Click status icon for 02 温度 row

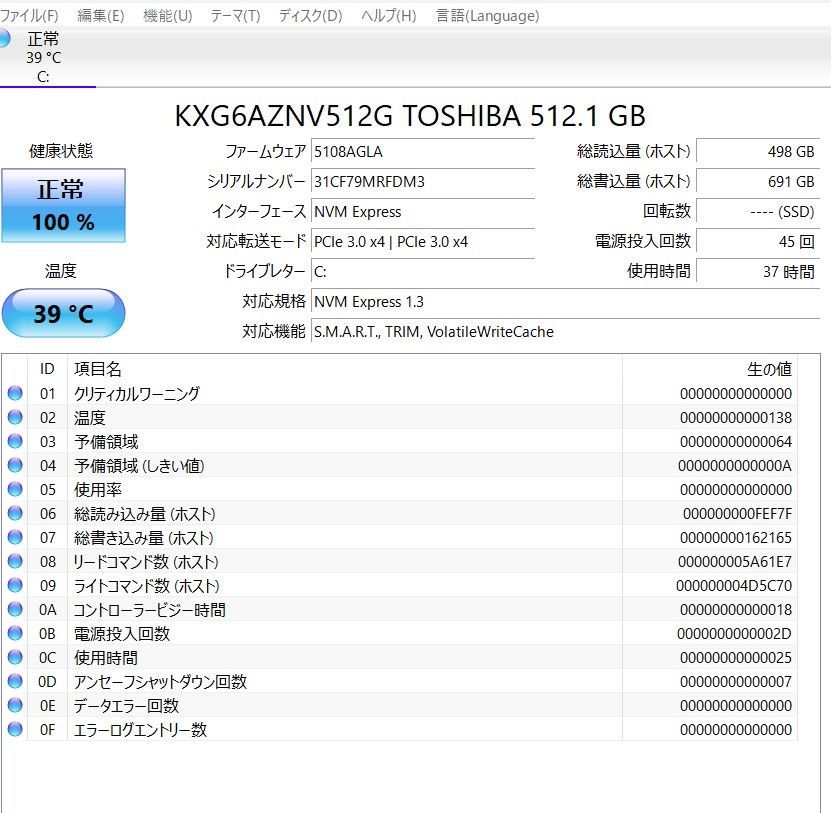coord(15,418)
